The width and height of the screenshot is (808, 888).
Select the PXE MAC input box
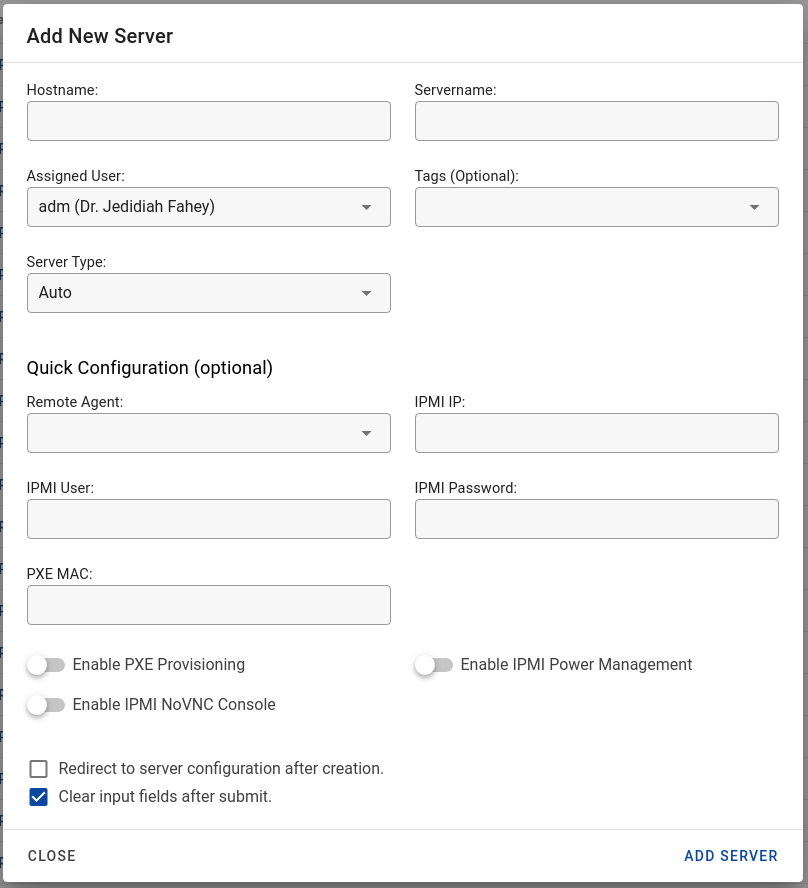(x=208, y=605)
